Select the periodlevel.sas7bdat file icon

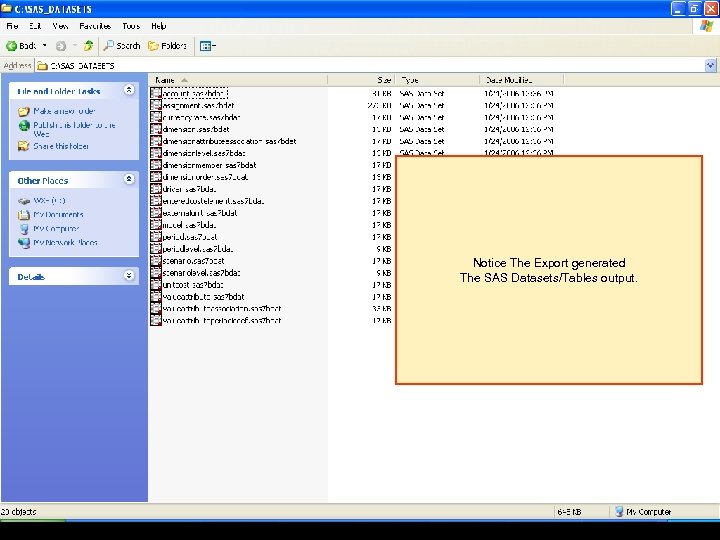coord(156,249)
